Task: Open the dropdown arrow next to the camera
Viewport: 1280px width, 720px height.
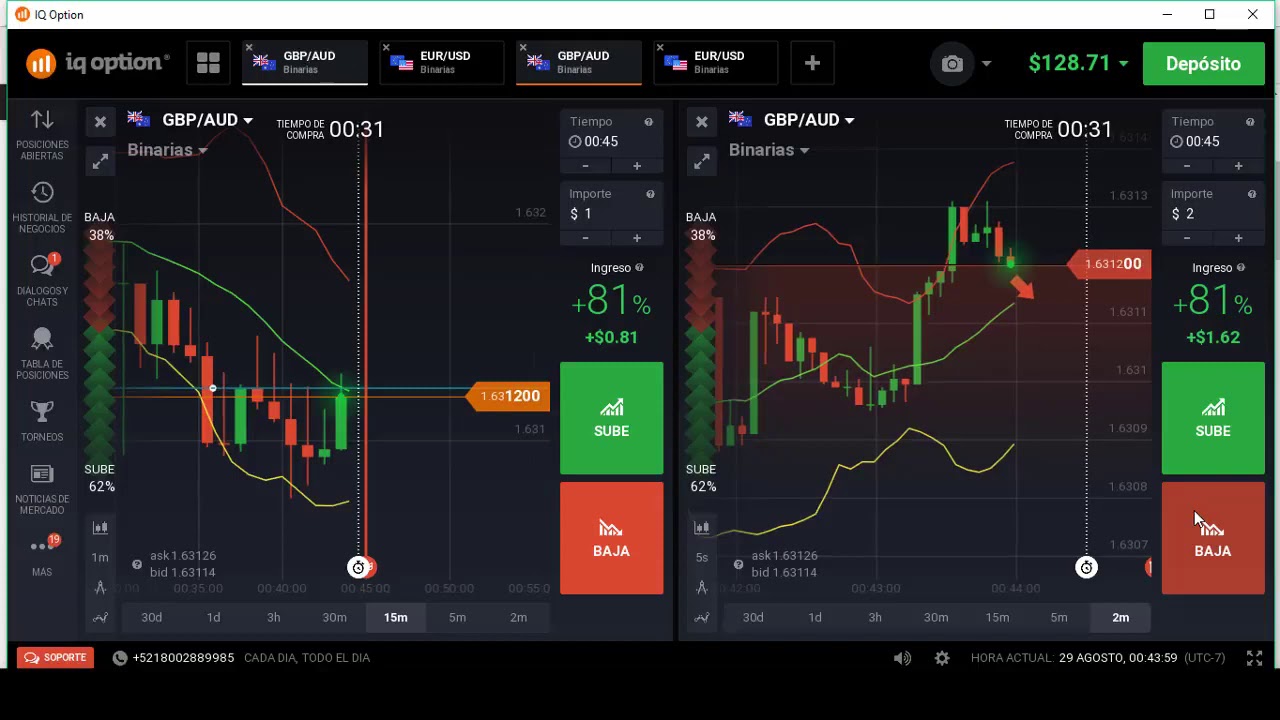Action: point(986,63)
